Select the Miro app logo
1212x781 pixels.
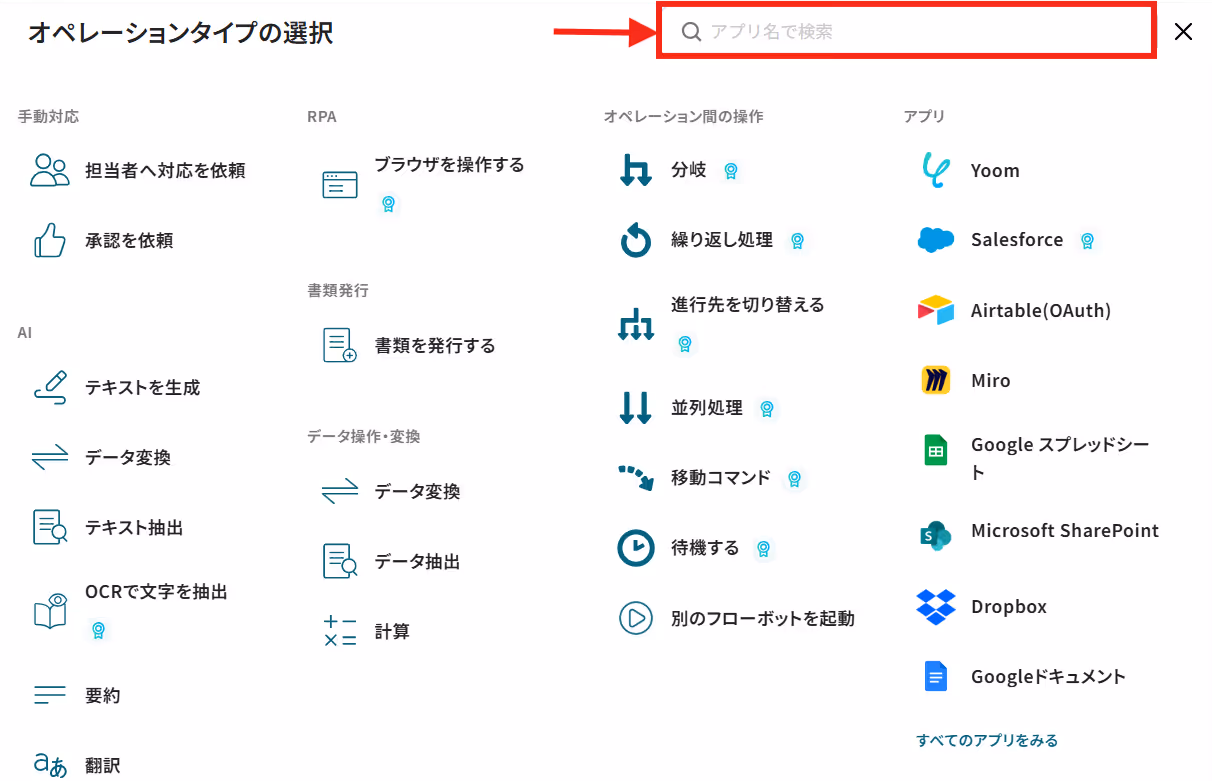click(936, 381)
